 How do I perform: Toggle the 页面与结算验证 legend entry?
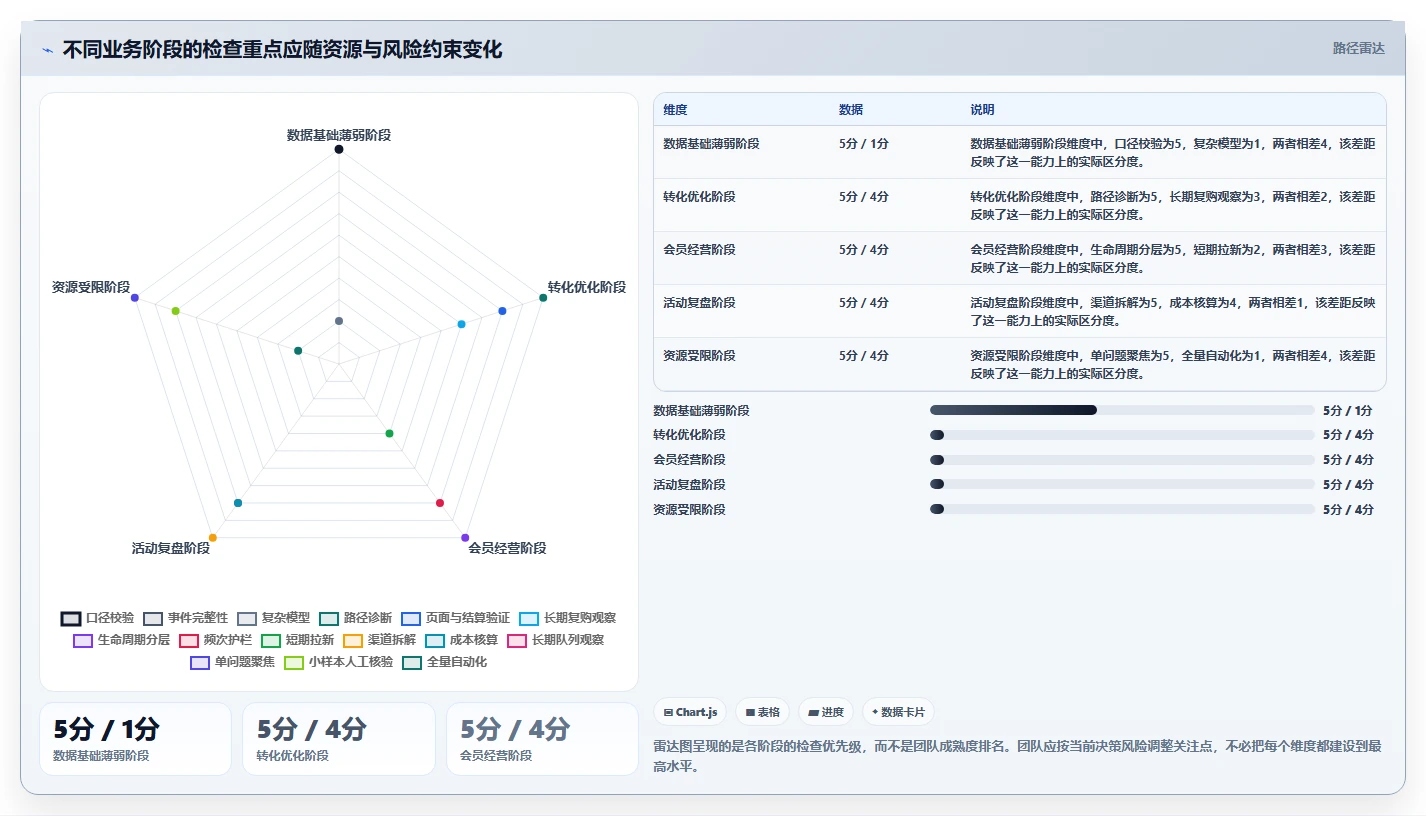coord(455,618)
